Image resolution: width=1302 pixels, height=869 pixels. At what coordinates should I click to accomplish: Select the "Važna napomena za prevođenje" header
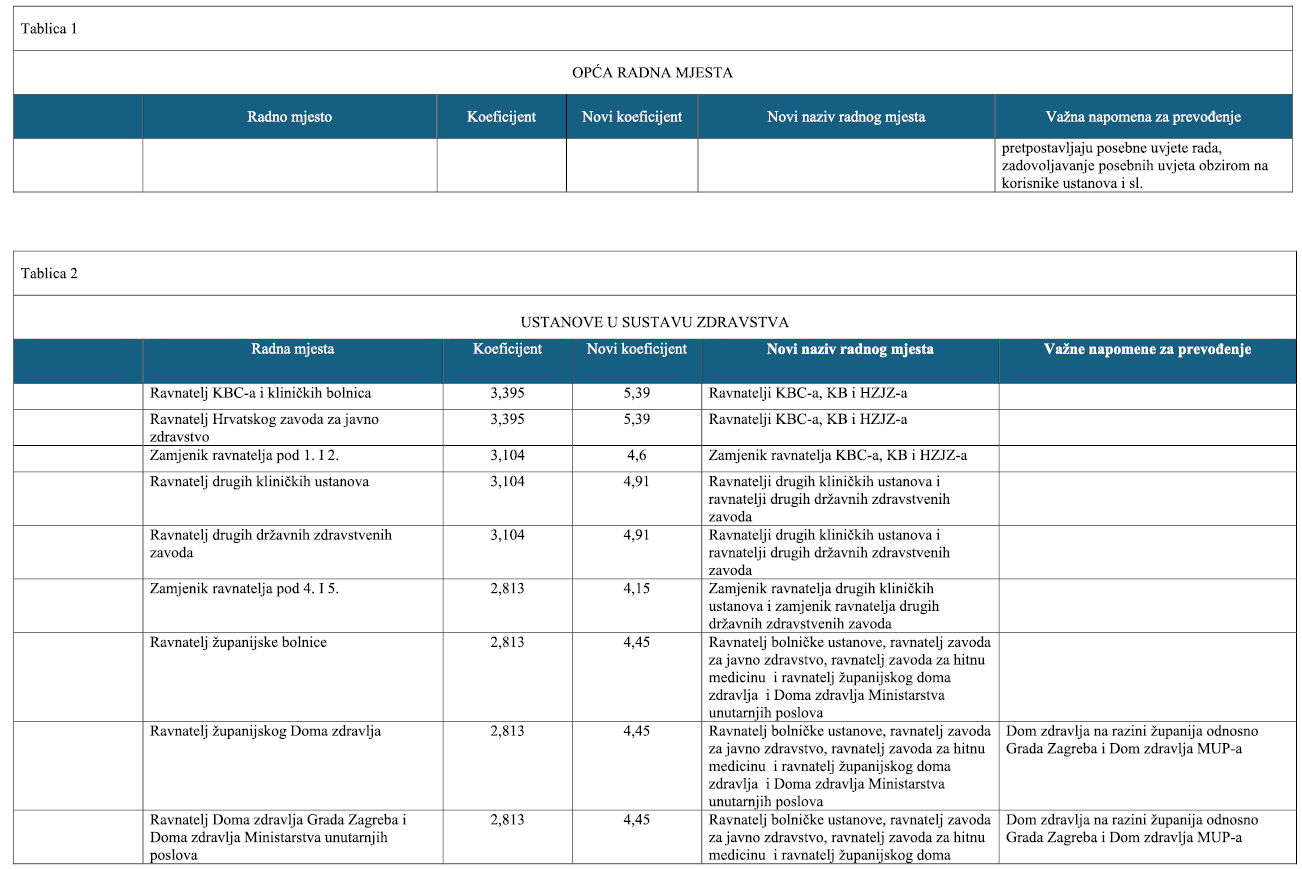[1143, 117]
